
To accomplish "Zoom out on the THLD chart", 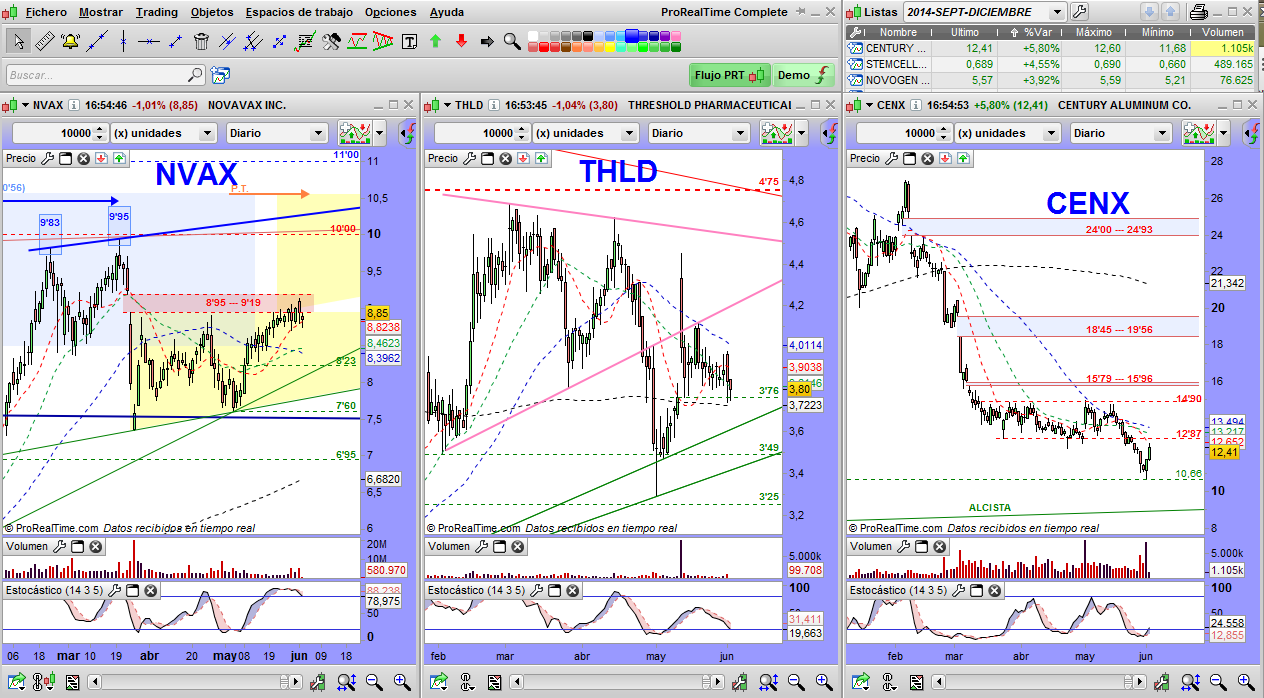I will click(797, 683).
